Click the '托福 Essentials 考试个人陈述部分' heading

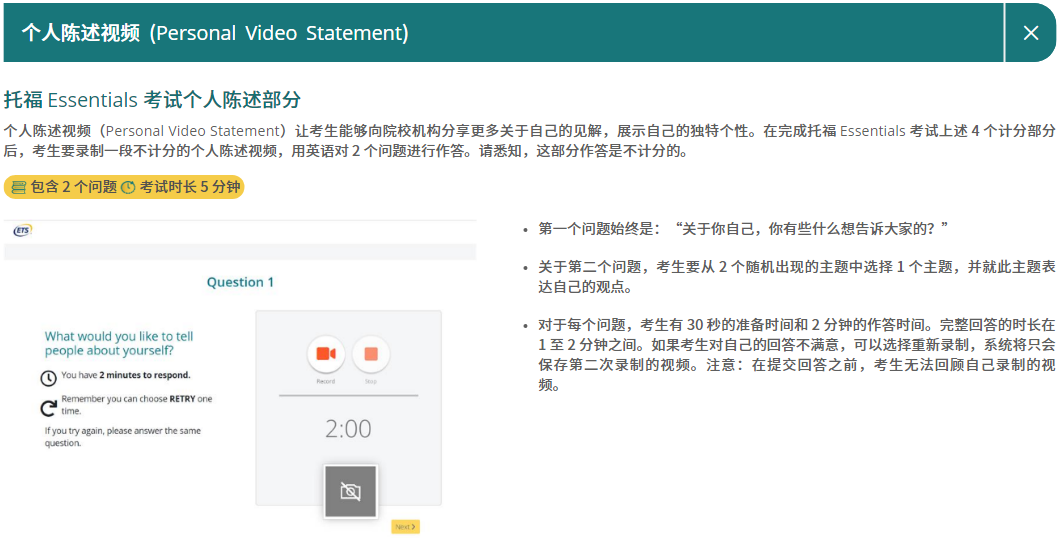pyautogui.click(x=152, y=100)
